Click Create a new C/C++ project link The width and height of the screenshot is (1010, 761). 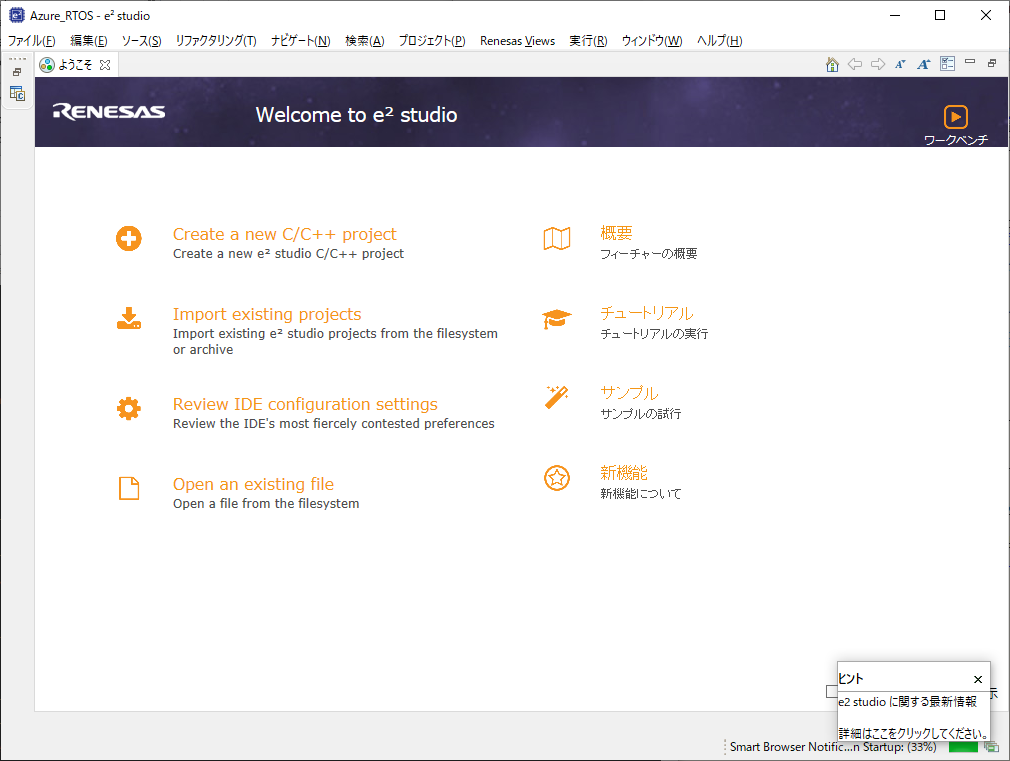pos(285,234)
